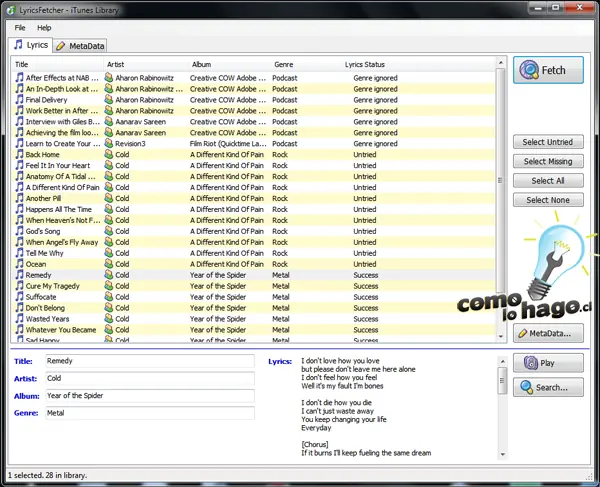The image size is (600, 487).
Task: Click the speaker icon on Play button
Action: point(531,363)
